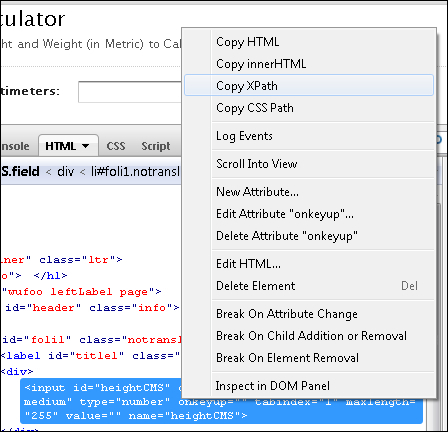Open Edit HTML... option
Screen dimensions: 448x432
(x=309, y=264)
